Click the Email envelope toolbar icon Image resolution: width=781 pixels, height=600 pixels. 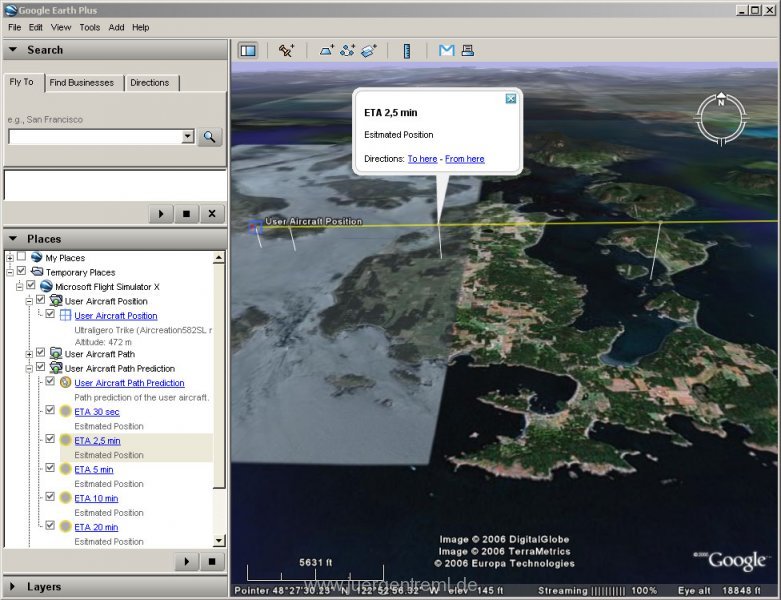(446, 50)
